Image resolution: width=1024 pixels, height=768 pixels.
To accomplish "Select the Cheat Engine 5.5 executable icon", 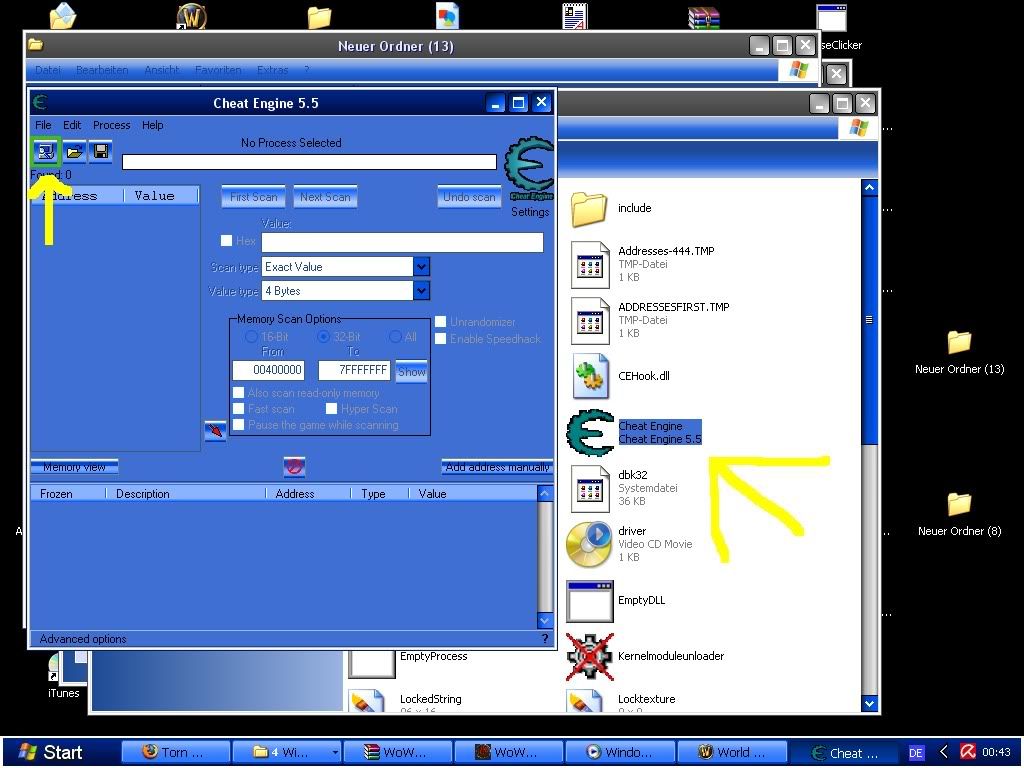I will (x=590, y=432).
